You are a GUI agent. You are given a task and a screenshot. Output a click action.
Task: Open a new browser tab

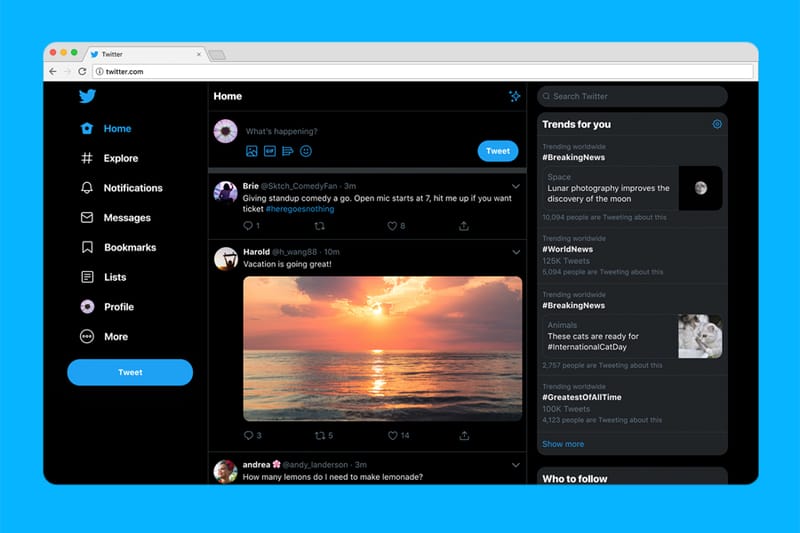coord(217,55)
